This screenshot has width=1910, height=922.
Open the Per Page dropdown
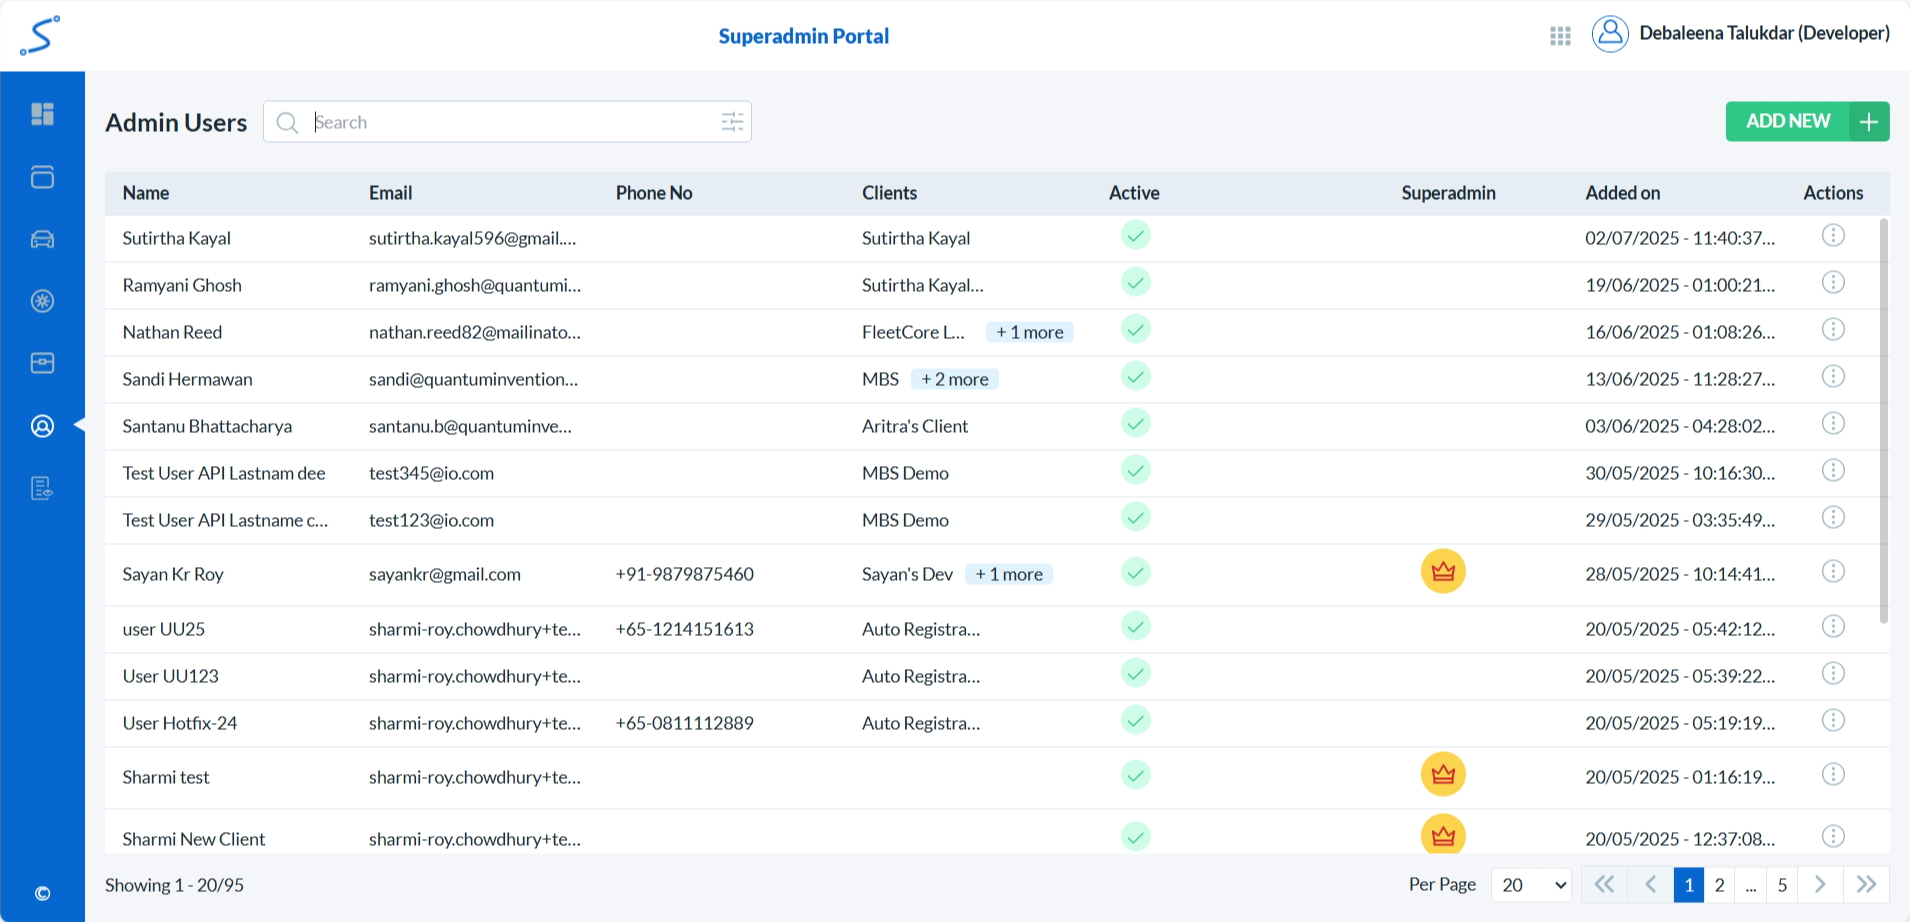(1531, 885)
